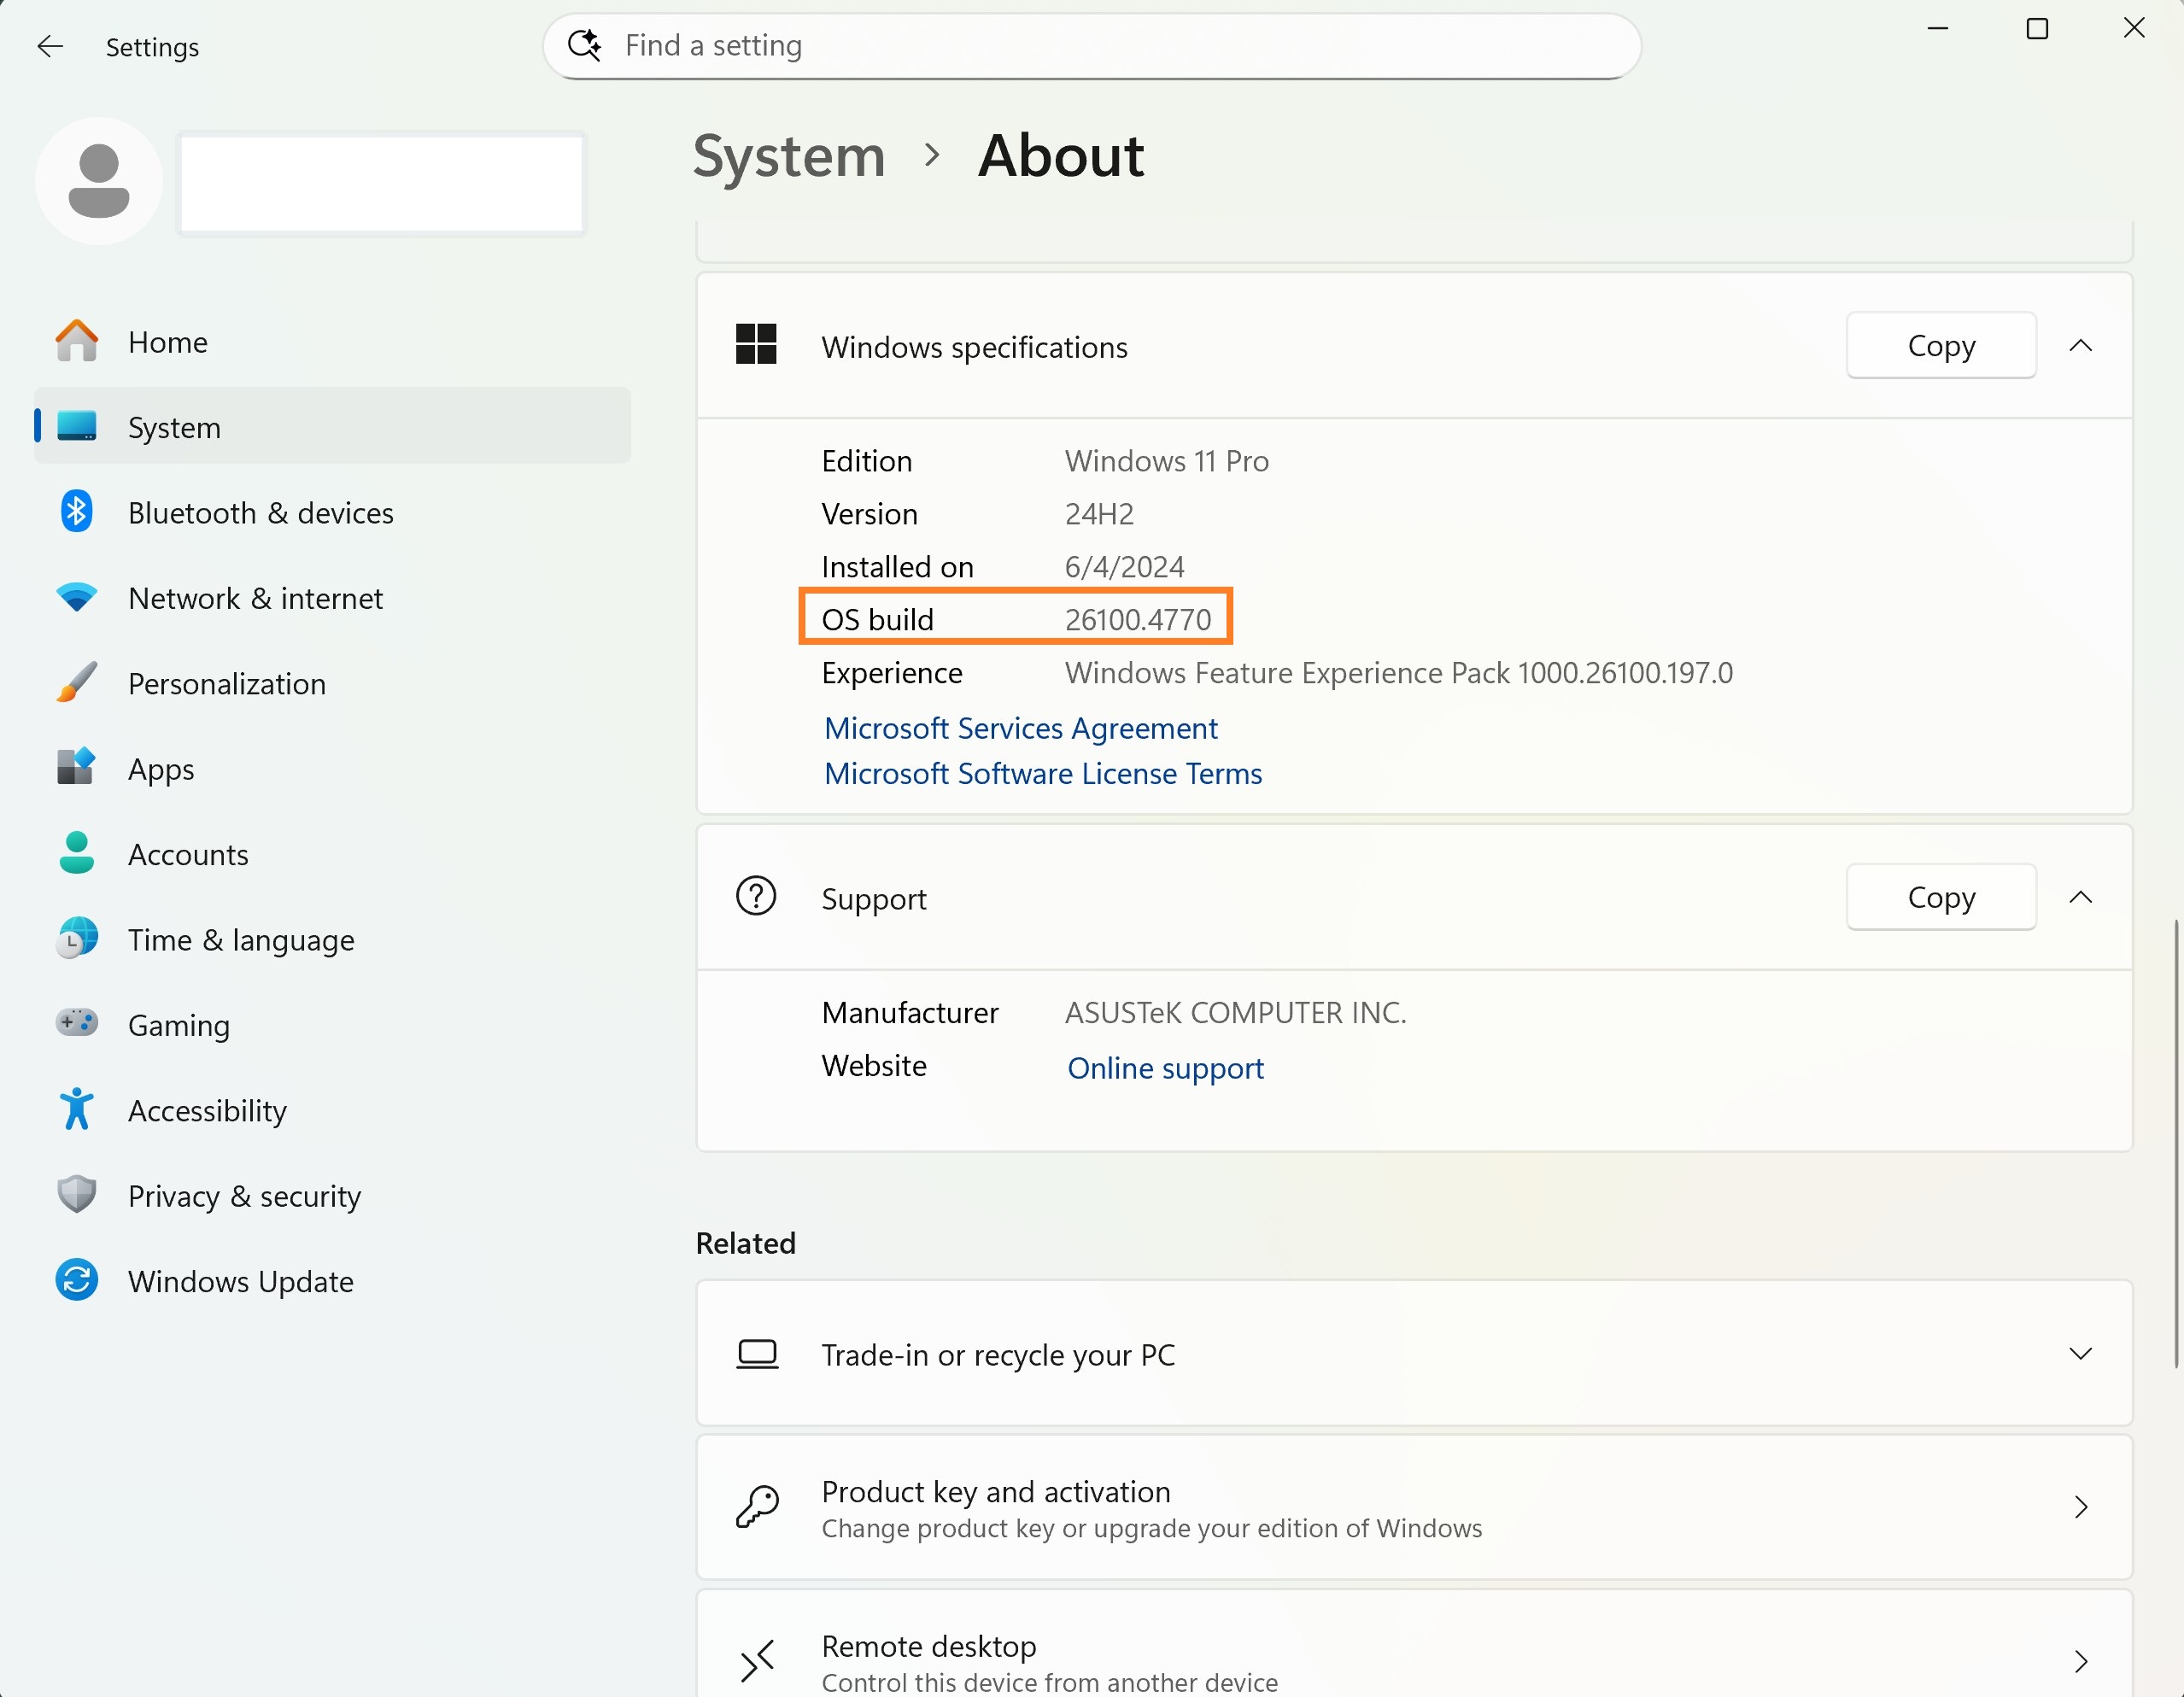Screen dimensions: 2184x1697
Task: Click the Bluetooth icon in the sidebar
Action: [x=77, y=512]
